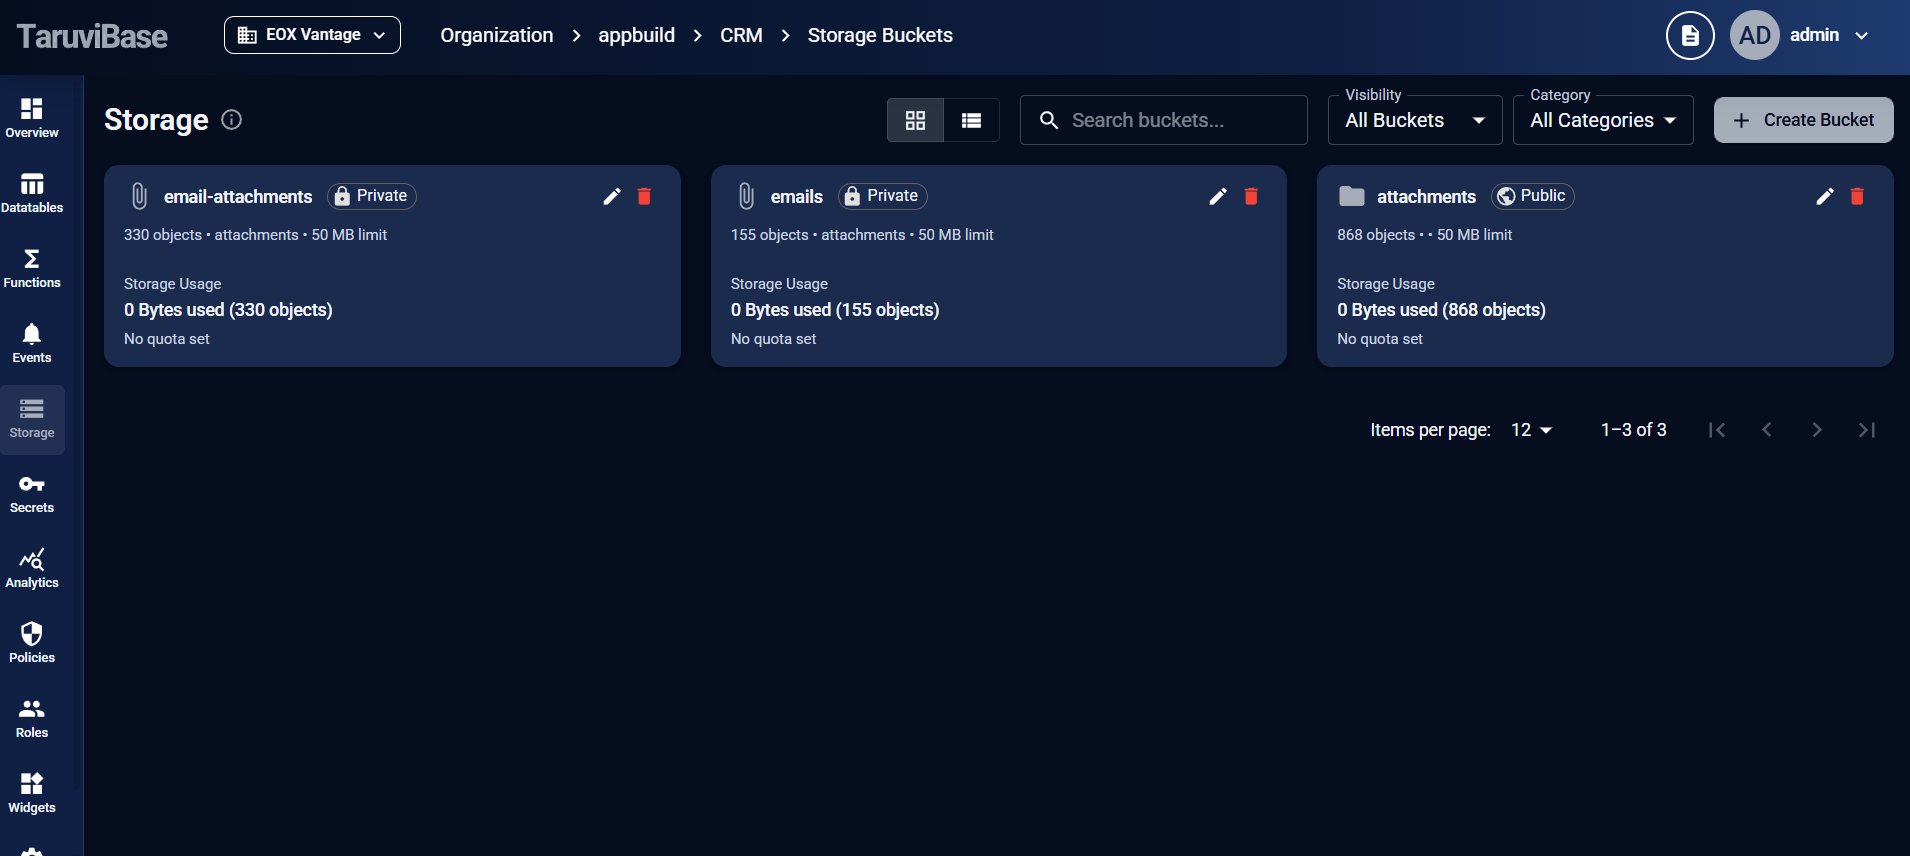Click '1–3 of 3' pagination text
The image size is (1910, 856).
click(x=1634, y=430)
